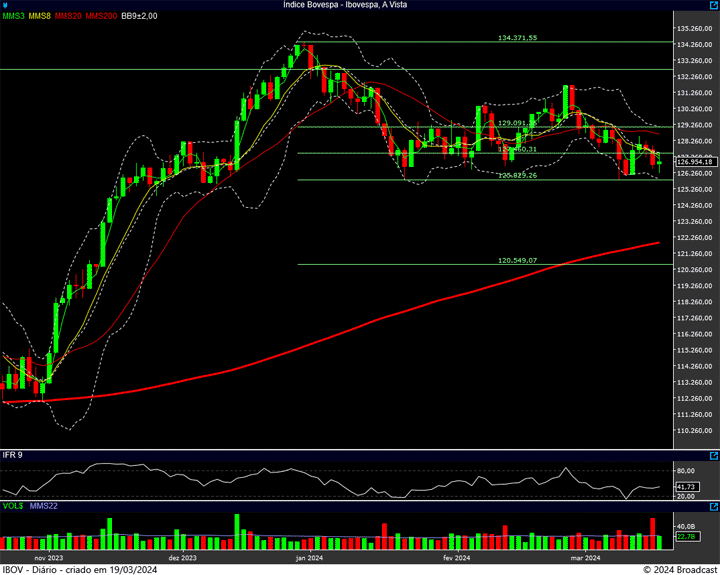Click the pin icon at top-right corner

pyautogui.click(x=713, y=5)
